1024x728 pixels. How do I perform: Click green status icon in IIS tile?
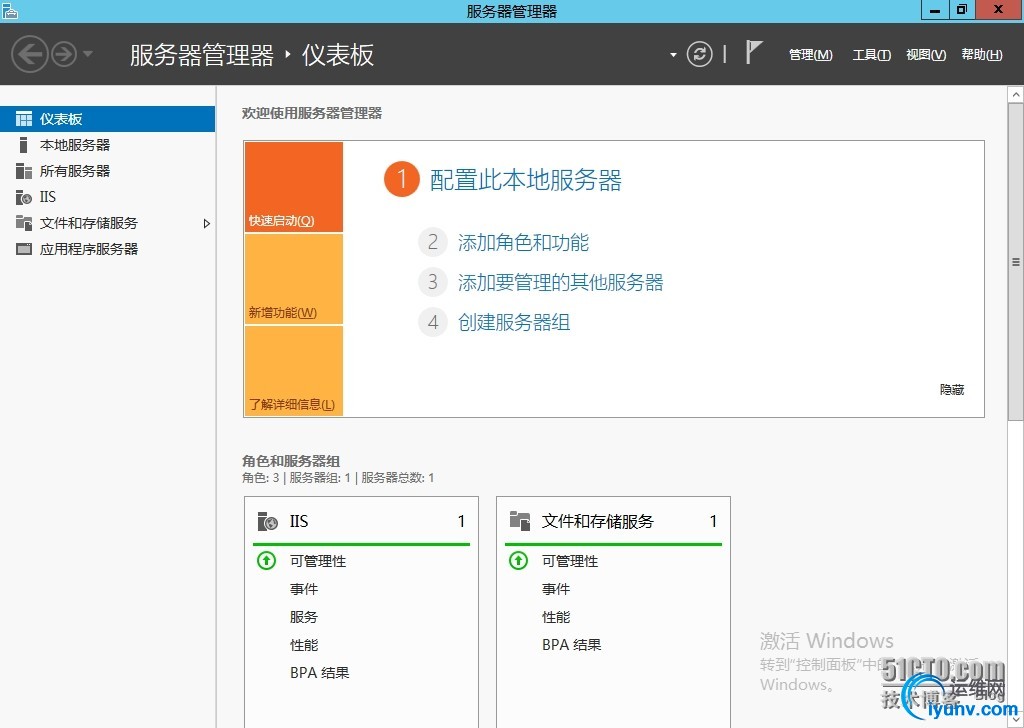(266, 561)
